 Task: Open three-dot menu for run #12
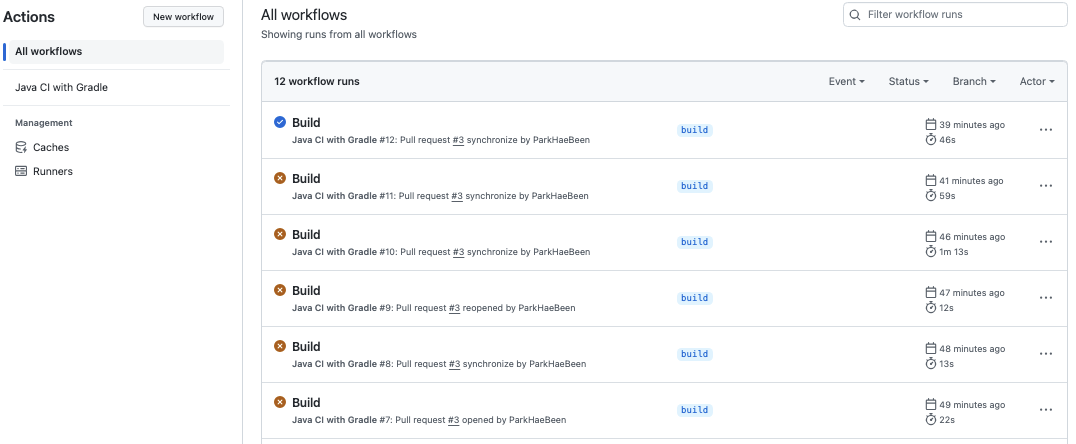pyautogui.click(x=1046, y=130)
